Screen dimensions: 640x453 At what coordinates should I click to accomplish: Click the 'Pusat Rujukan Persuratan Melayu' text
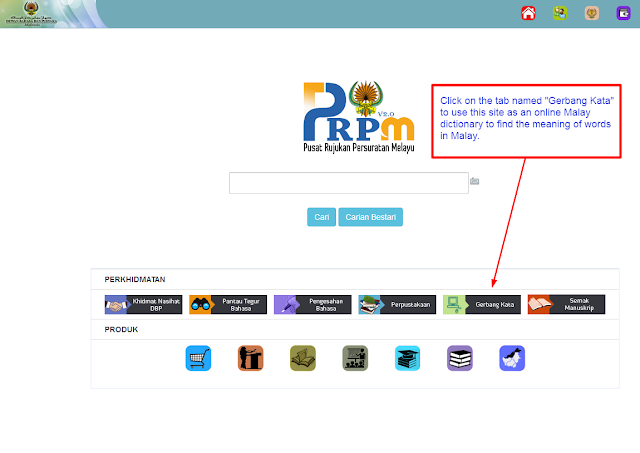coord(359,148)
